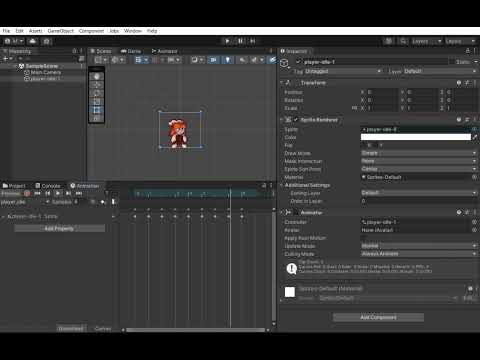Viewport: 480px width, 360px height.
Task: Open the Help menu
Action: click(x=152, y=31)
